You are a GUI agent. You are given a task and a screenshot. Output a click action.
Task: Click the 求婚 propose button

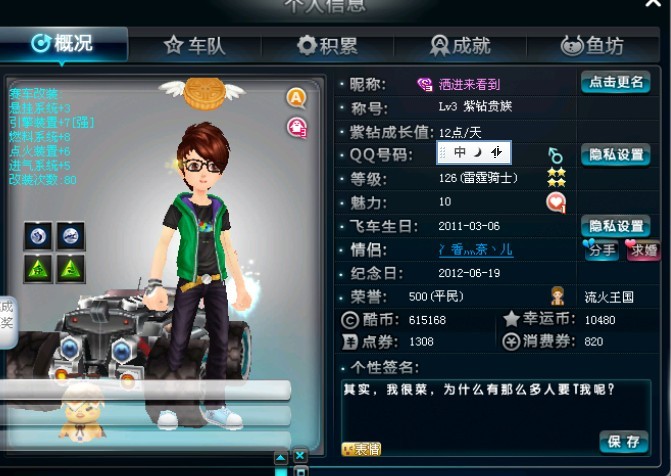click(x=643, y=249)
